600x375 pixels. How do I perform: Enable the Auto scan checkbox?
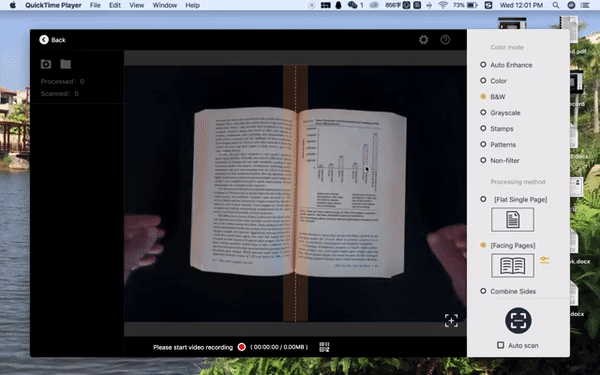coord(500,345)
